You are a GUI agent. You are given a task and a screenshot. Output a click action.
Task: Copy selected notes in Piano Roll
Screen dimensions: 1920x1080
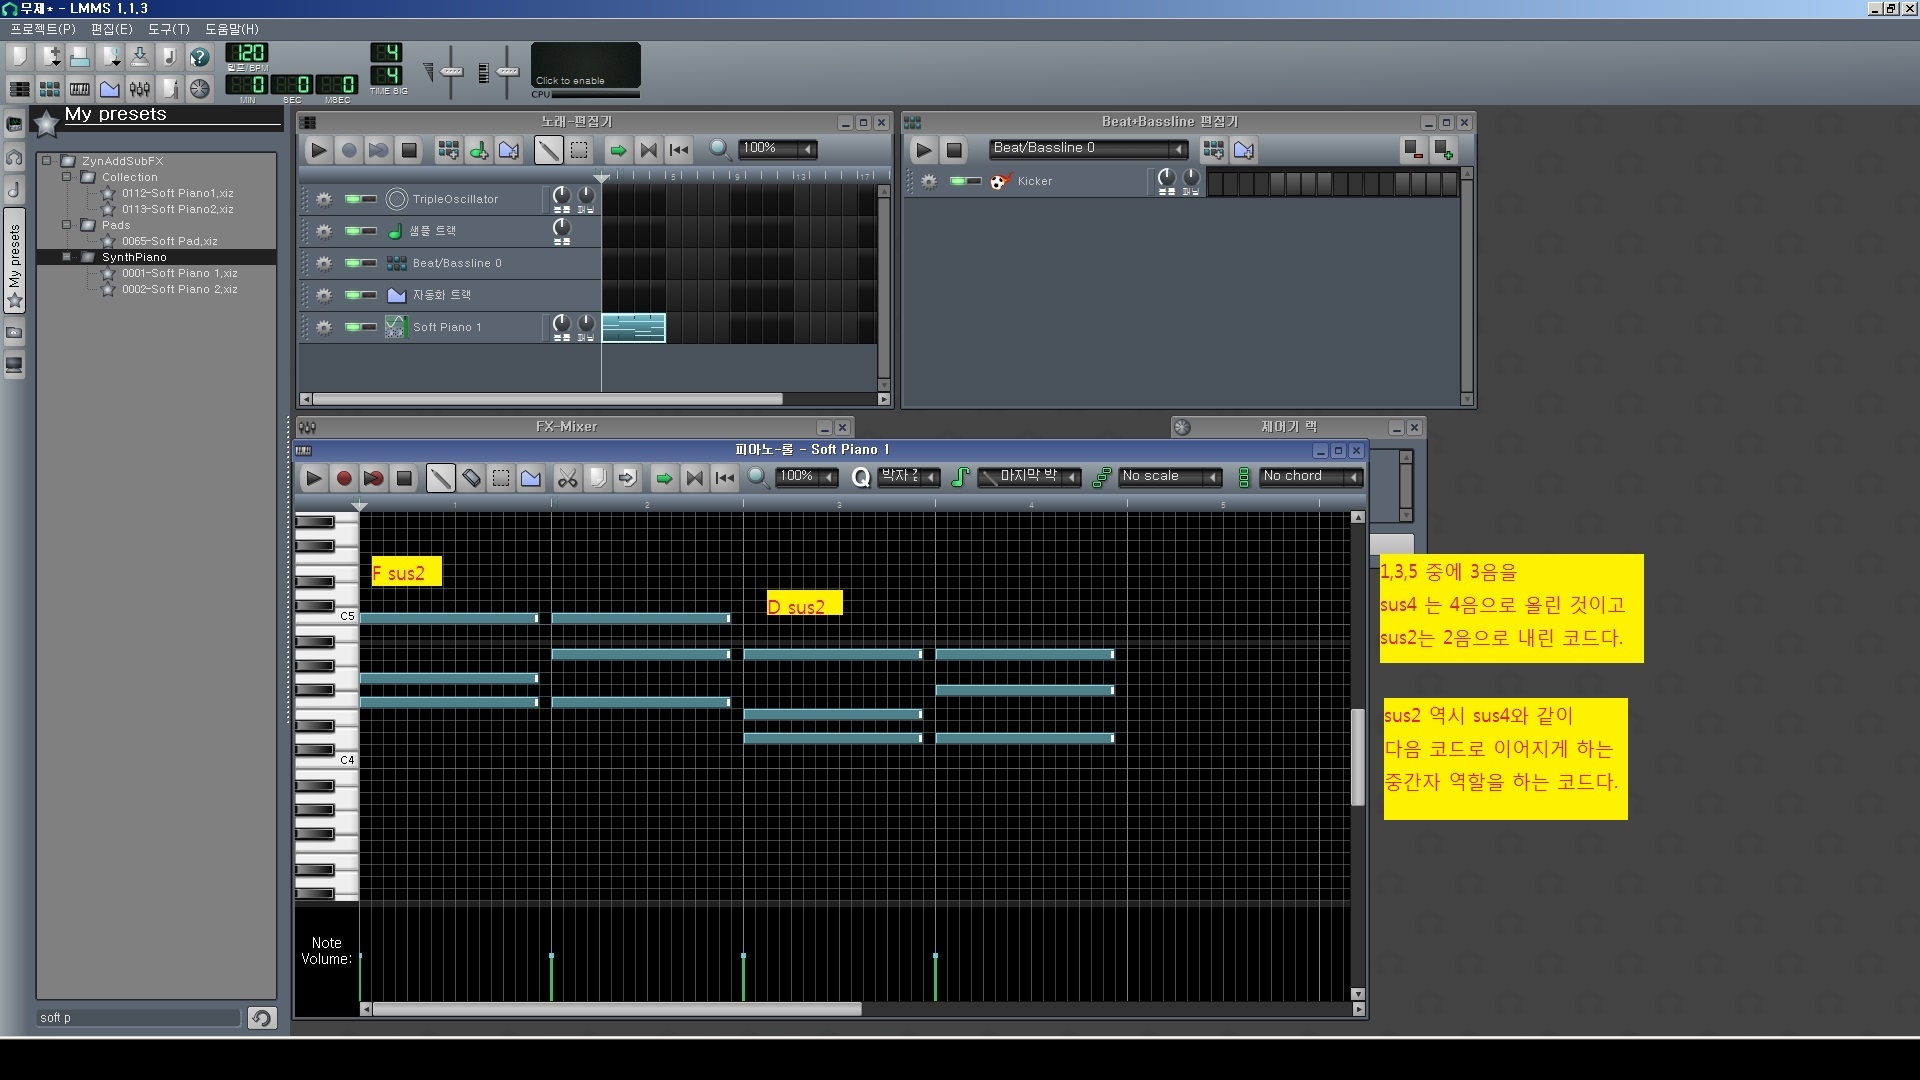597,478
